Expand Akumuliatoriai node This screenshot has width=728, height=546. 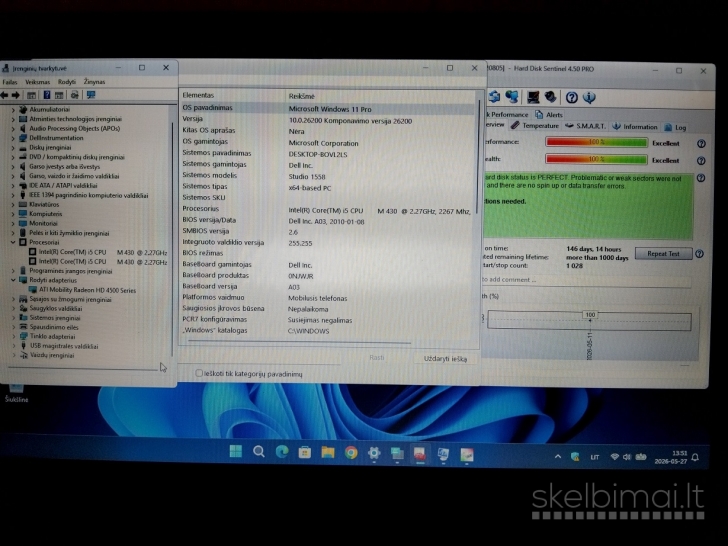[13, 110]
